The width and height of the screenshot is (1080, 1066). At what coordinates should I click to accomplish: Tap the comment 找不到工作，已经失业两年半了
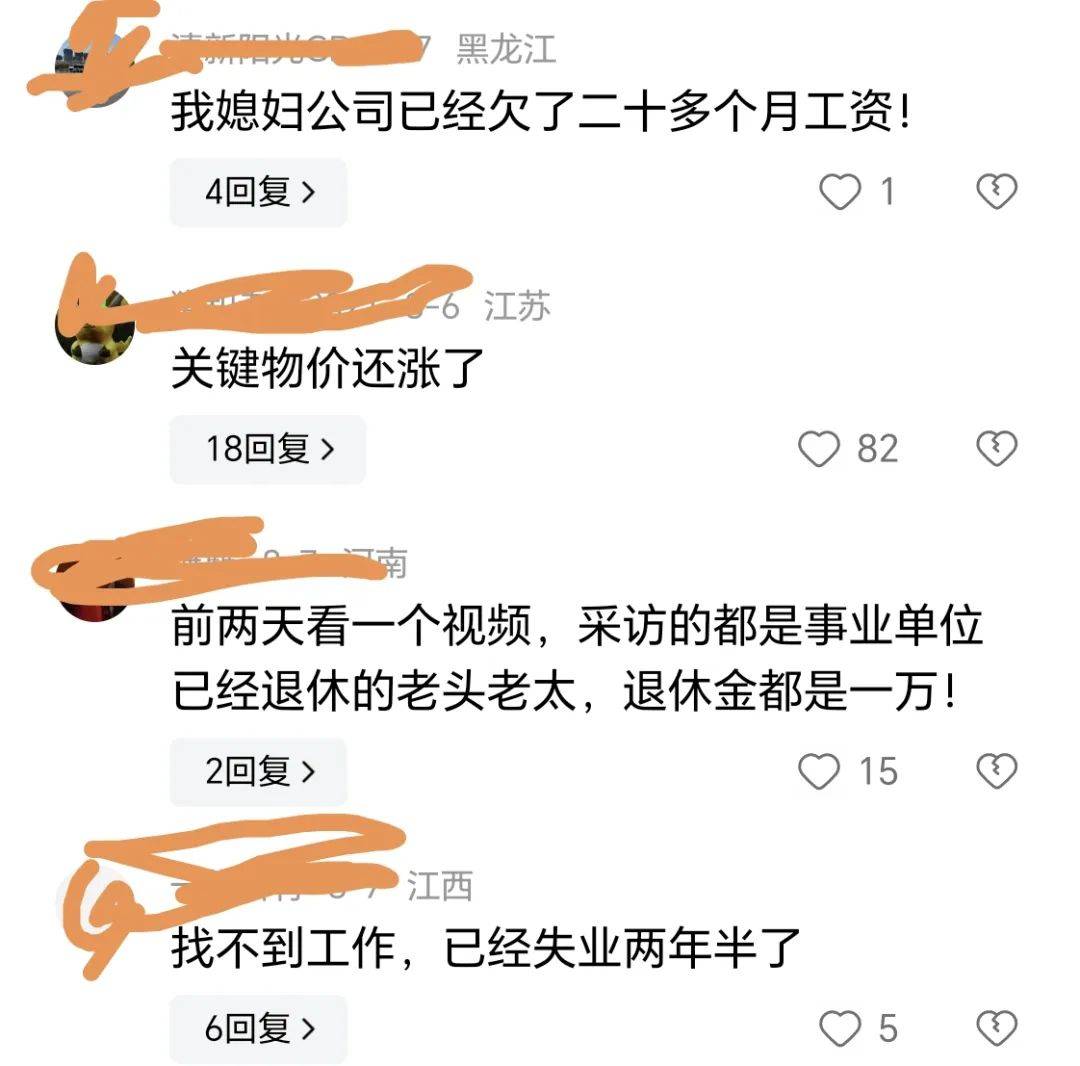click(486, 948)
